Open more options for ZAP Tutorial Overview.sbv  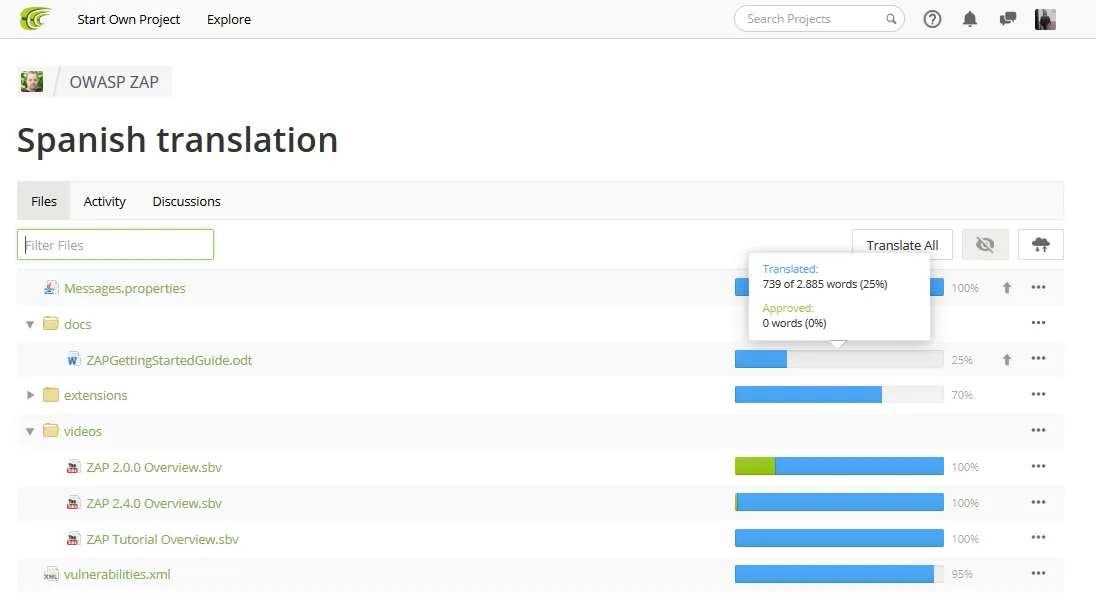click(1038, 538)
